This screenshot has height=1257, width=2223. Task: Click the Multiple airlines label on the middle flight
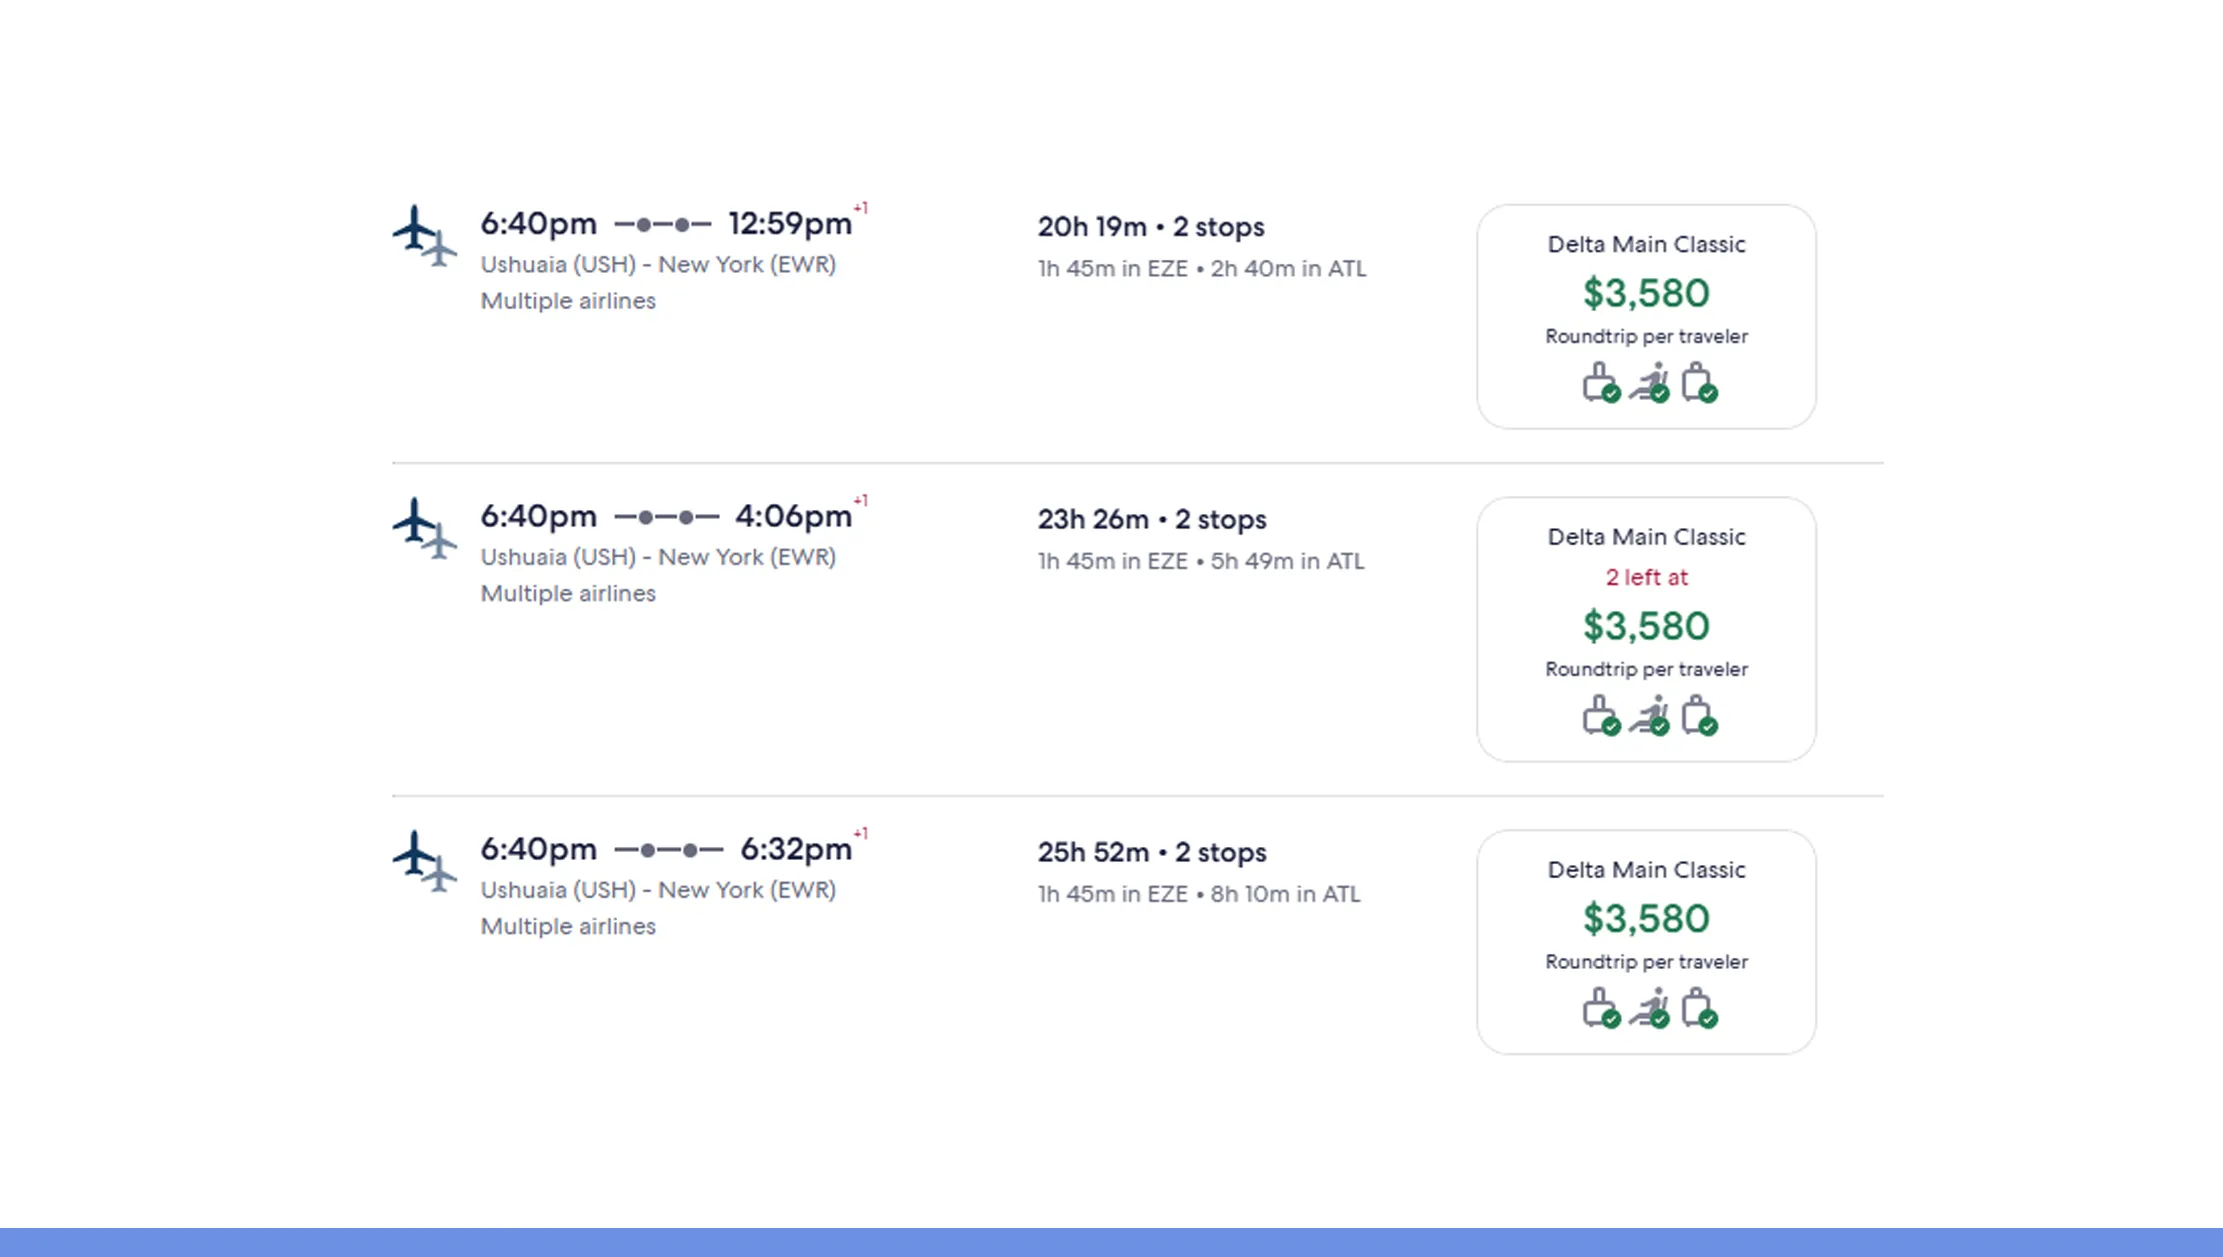tap(567, 593)
